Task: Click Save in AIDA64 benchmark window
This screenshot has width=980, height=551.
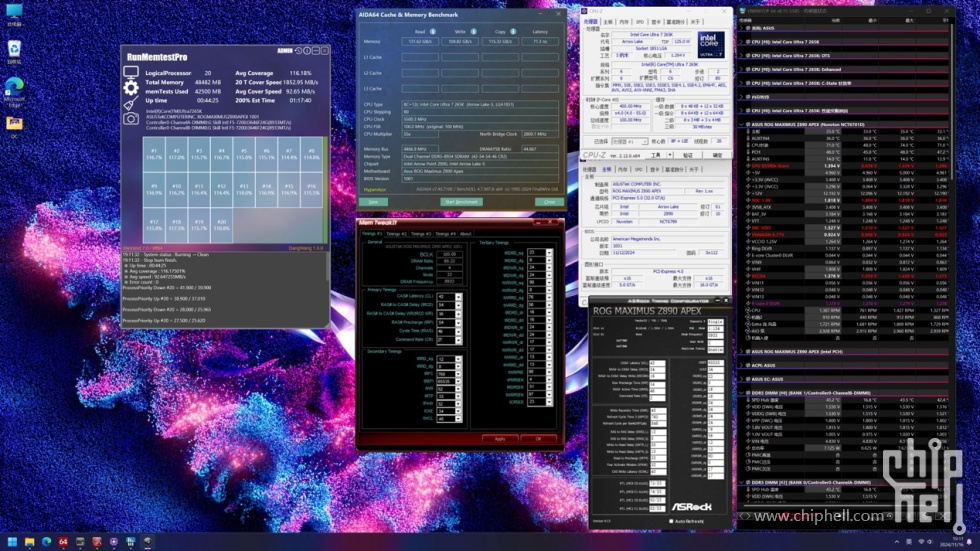Action: 373,202
